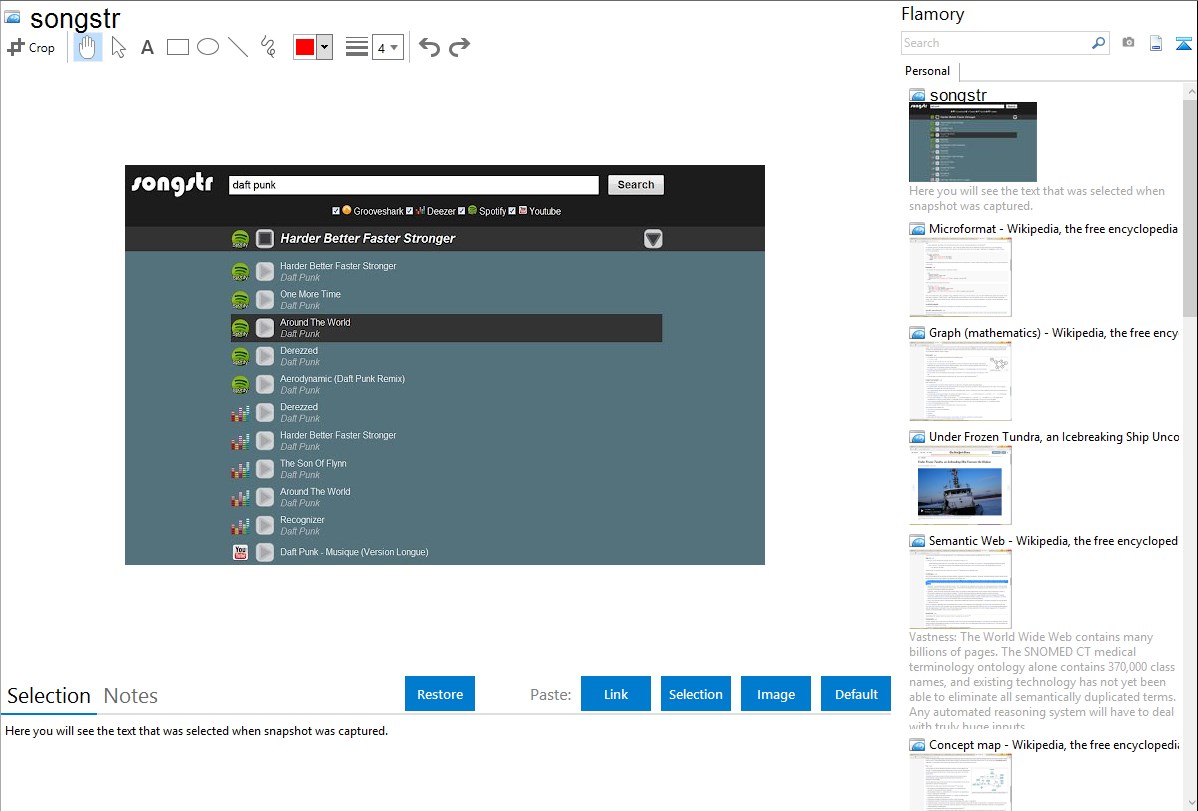Click the camera capture icon
The height and width of the screenshot is (811, 1198).
1128,43
